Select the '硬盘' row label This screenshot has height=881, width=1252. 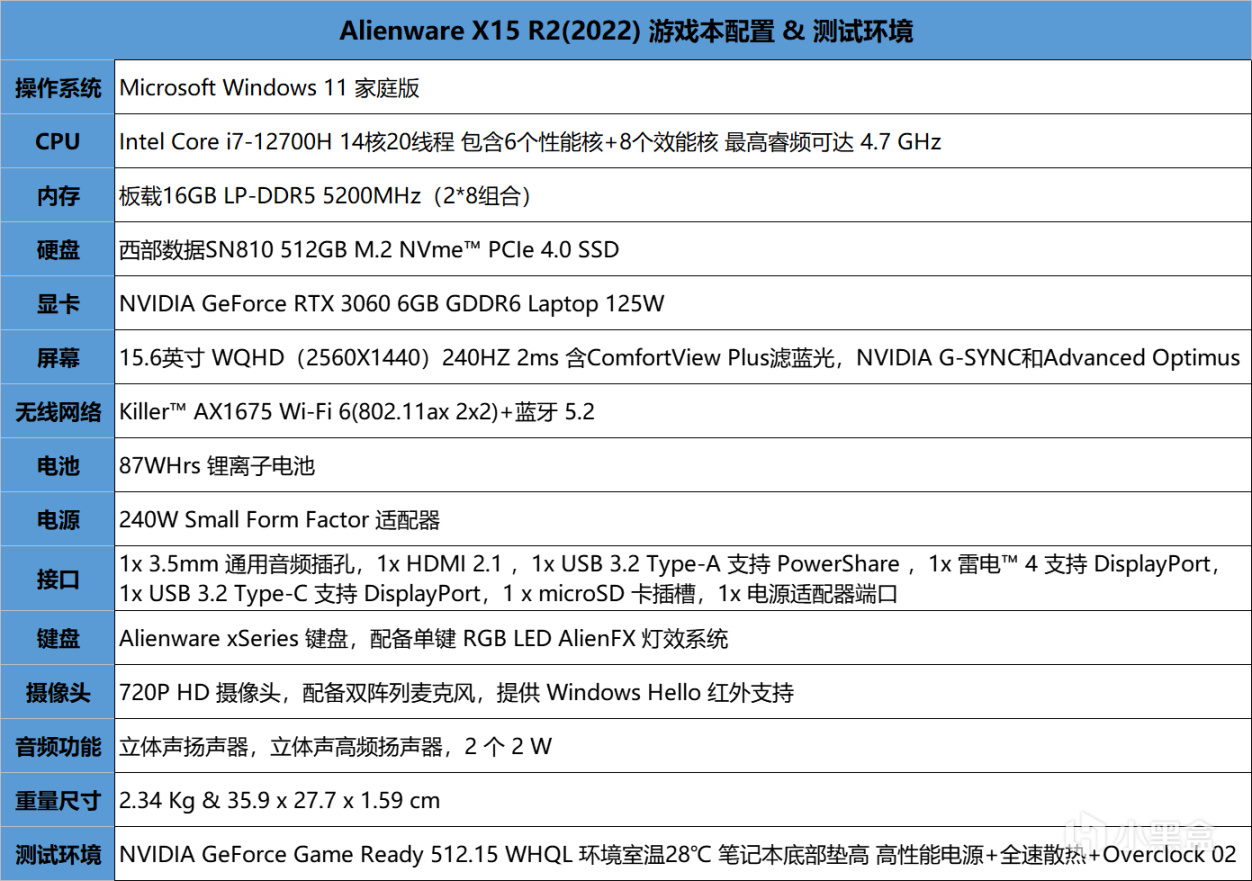pyautogui.click(x=57, y=250)
